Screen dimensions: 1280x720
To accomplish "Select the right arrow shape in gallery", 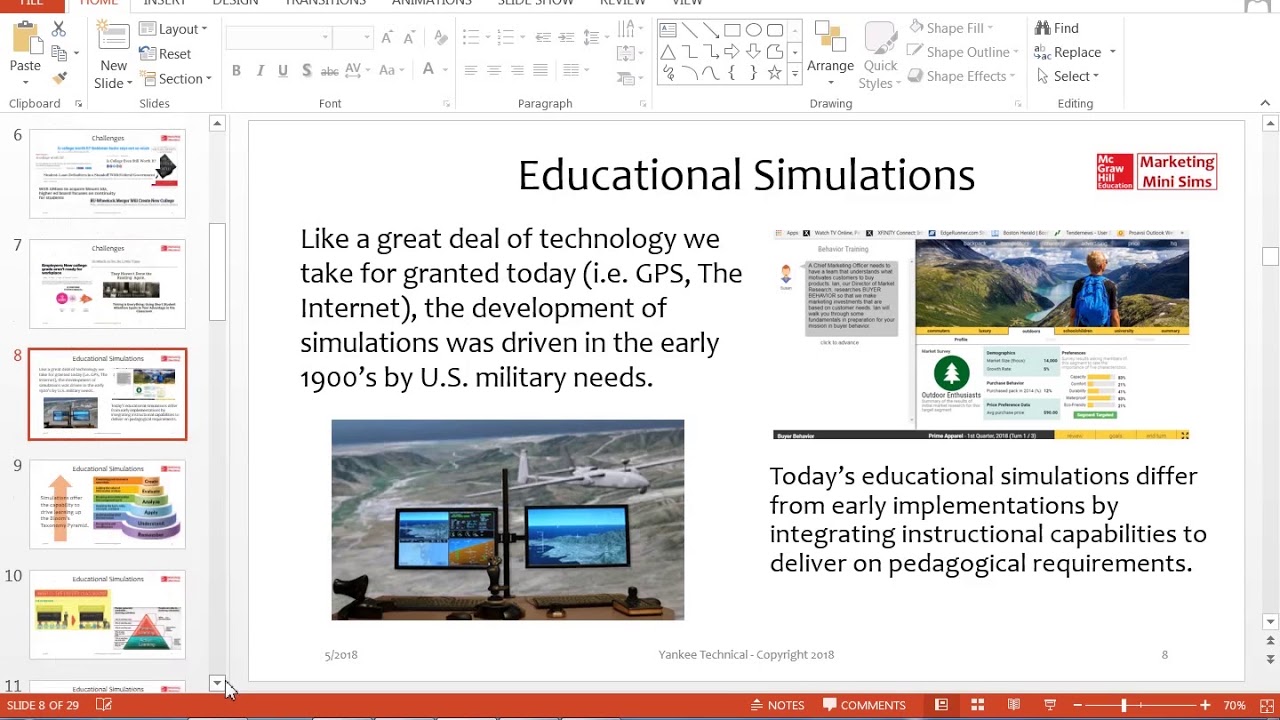I will [x=732, y=52].
